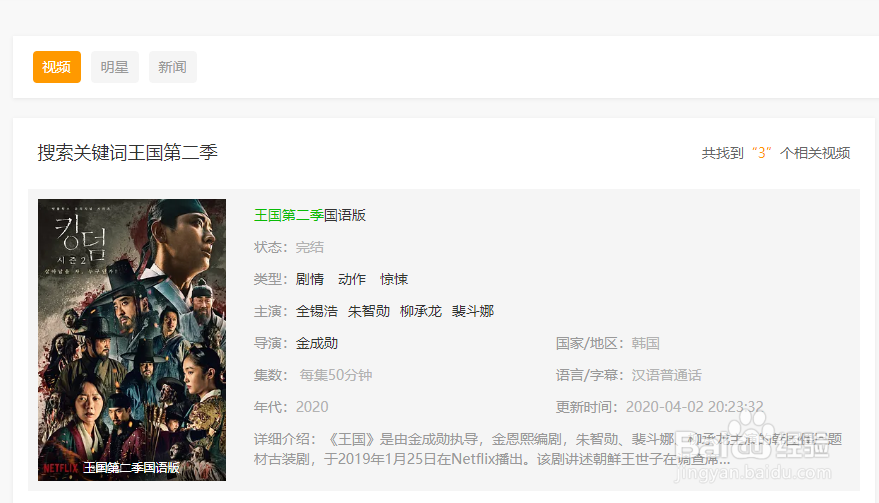Open director 金成勋 page
This screenshot has height=503, width=879.
point(317,343)
